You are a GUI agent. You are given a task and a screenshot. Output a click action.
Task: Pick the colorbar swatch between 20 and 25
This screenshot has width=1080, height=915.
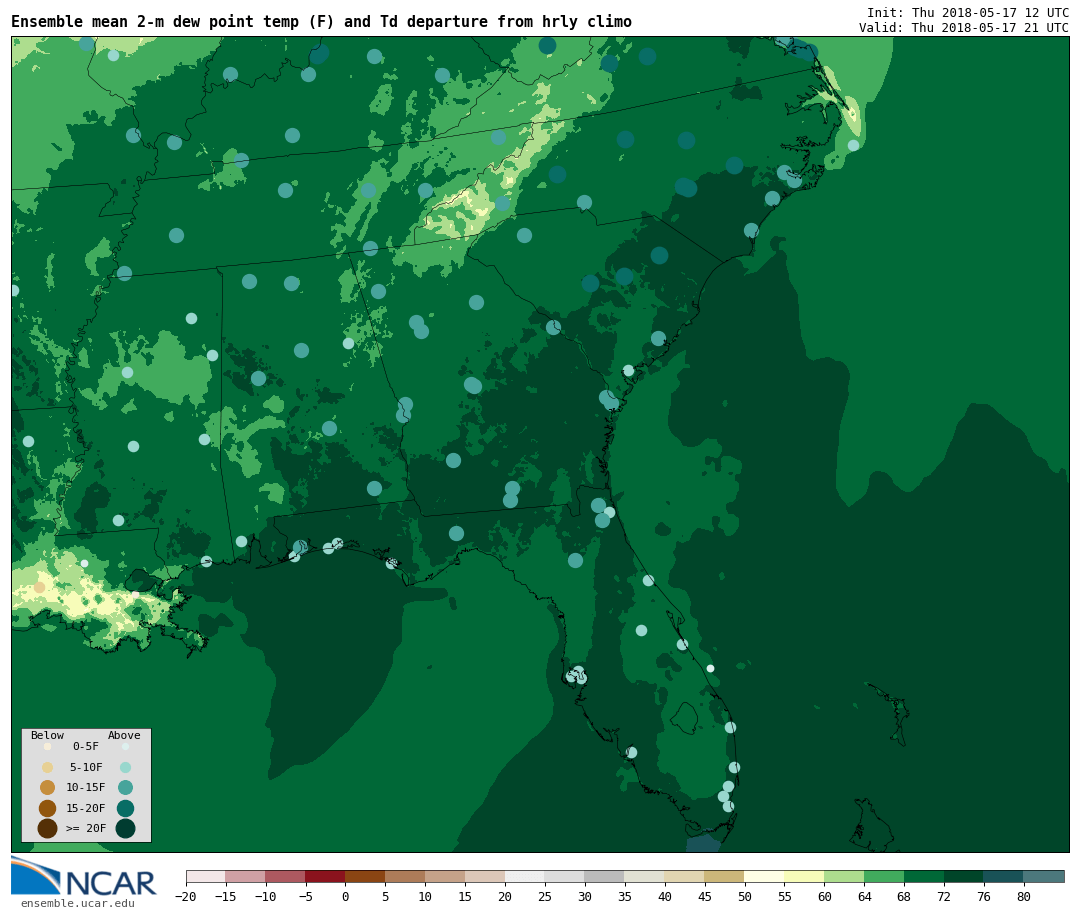tap(526, 876)
